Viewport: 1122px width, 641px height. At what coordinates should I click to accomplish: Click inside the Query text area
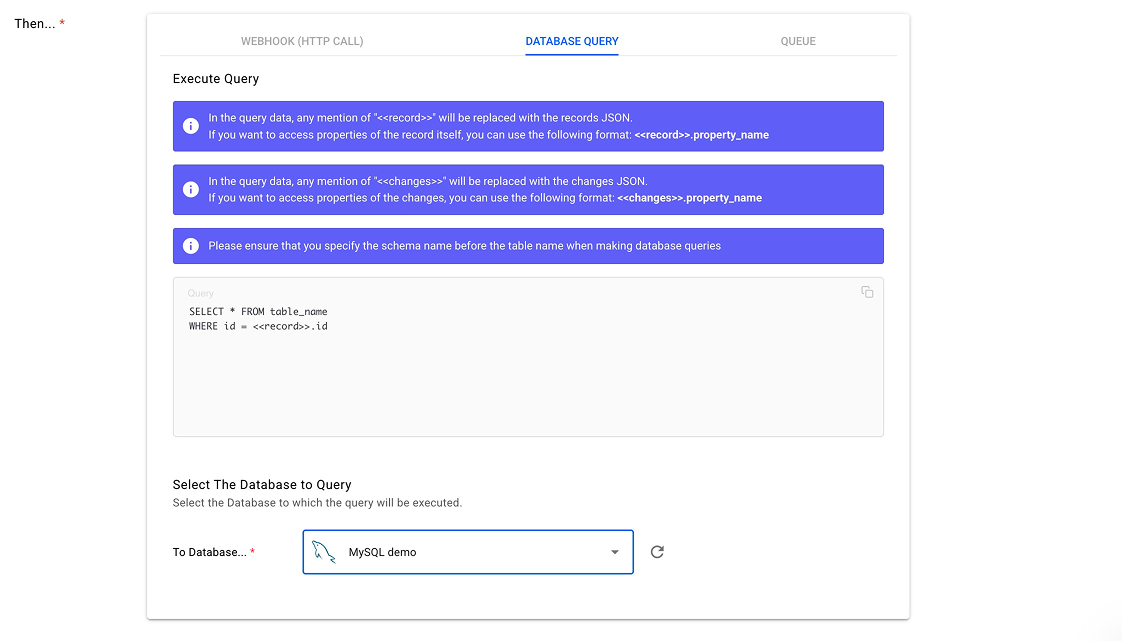[x=527, y=380]
